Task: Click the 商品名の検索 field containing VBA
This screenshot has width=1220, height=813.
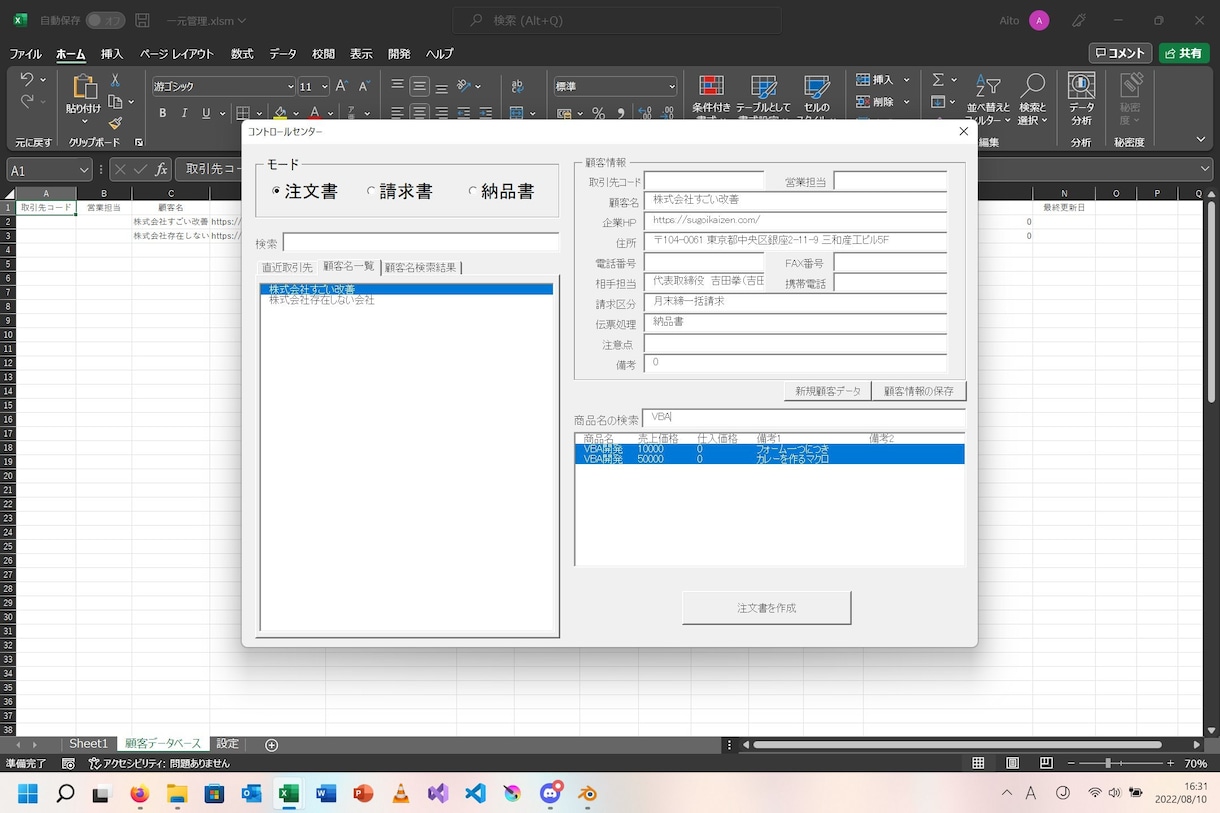Action: tap(804, 418)
